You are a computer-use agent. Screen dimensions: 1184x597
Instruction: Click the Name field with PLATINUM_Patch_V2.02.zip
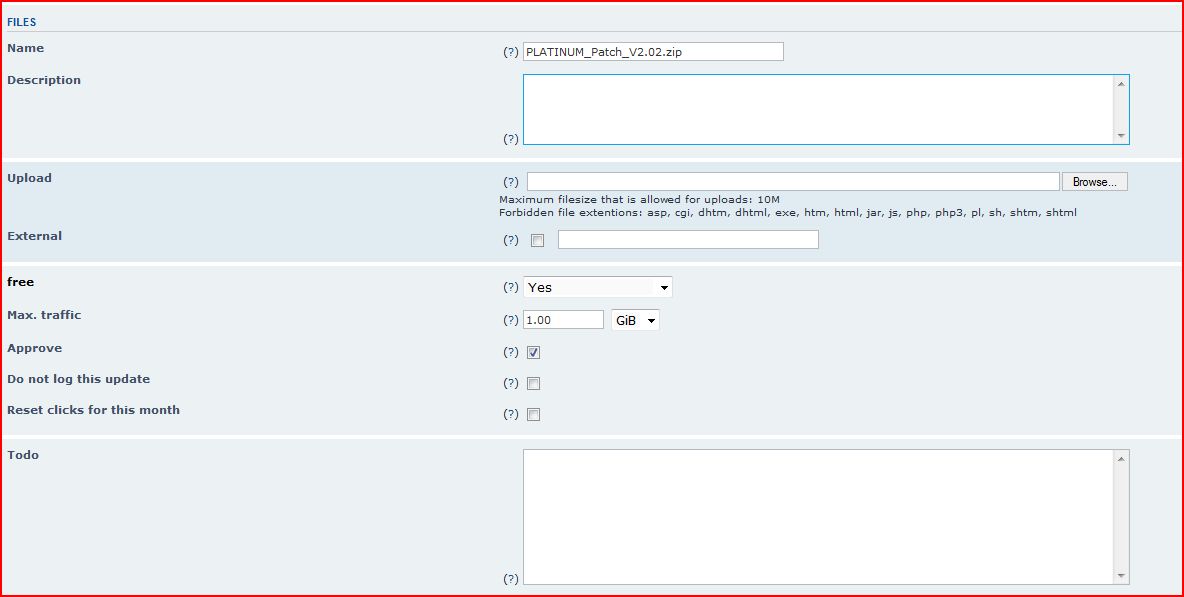click(653, 52)
